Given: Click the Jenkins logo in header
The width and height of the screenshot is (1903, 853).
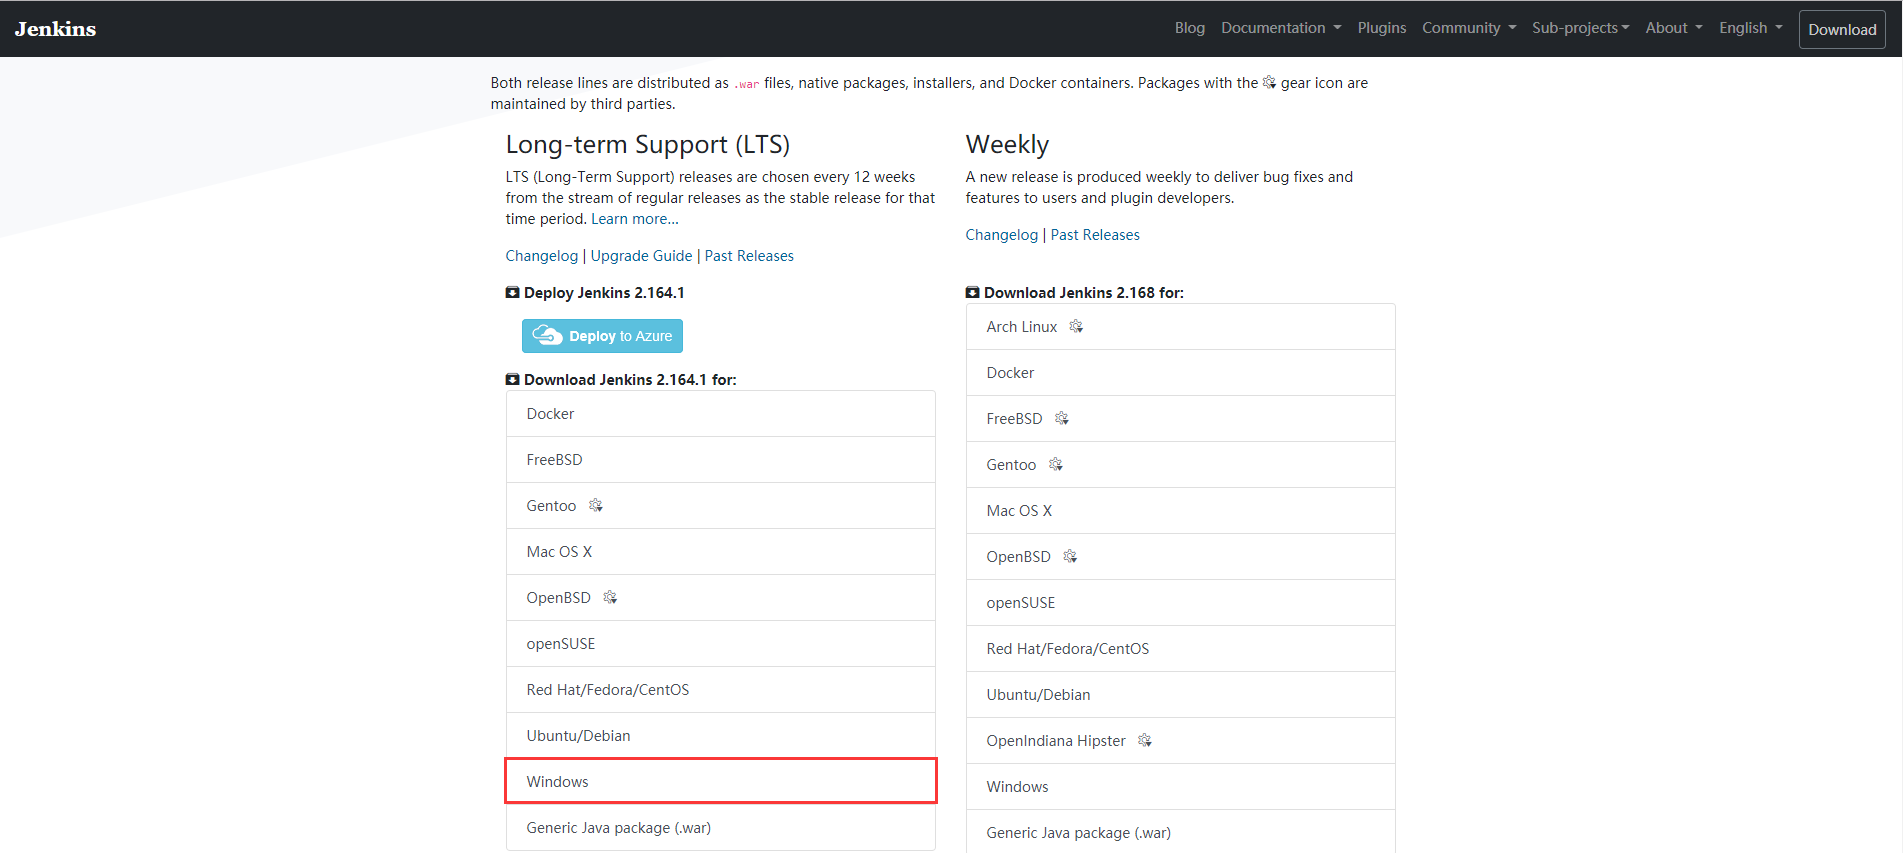Looking at the screenshot, I should [55, 29].
